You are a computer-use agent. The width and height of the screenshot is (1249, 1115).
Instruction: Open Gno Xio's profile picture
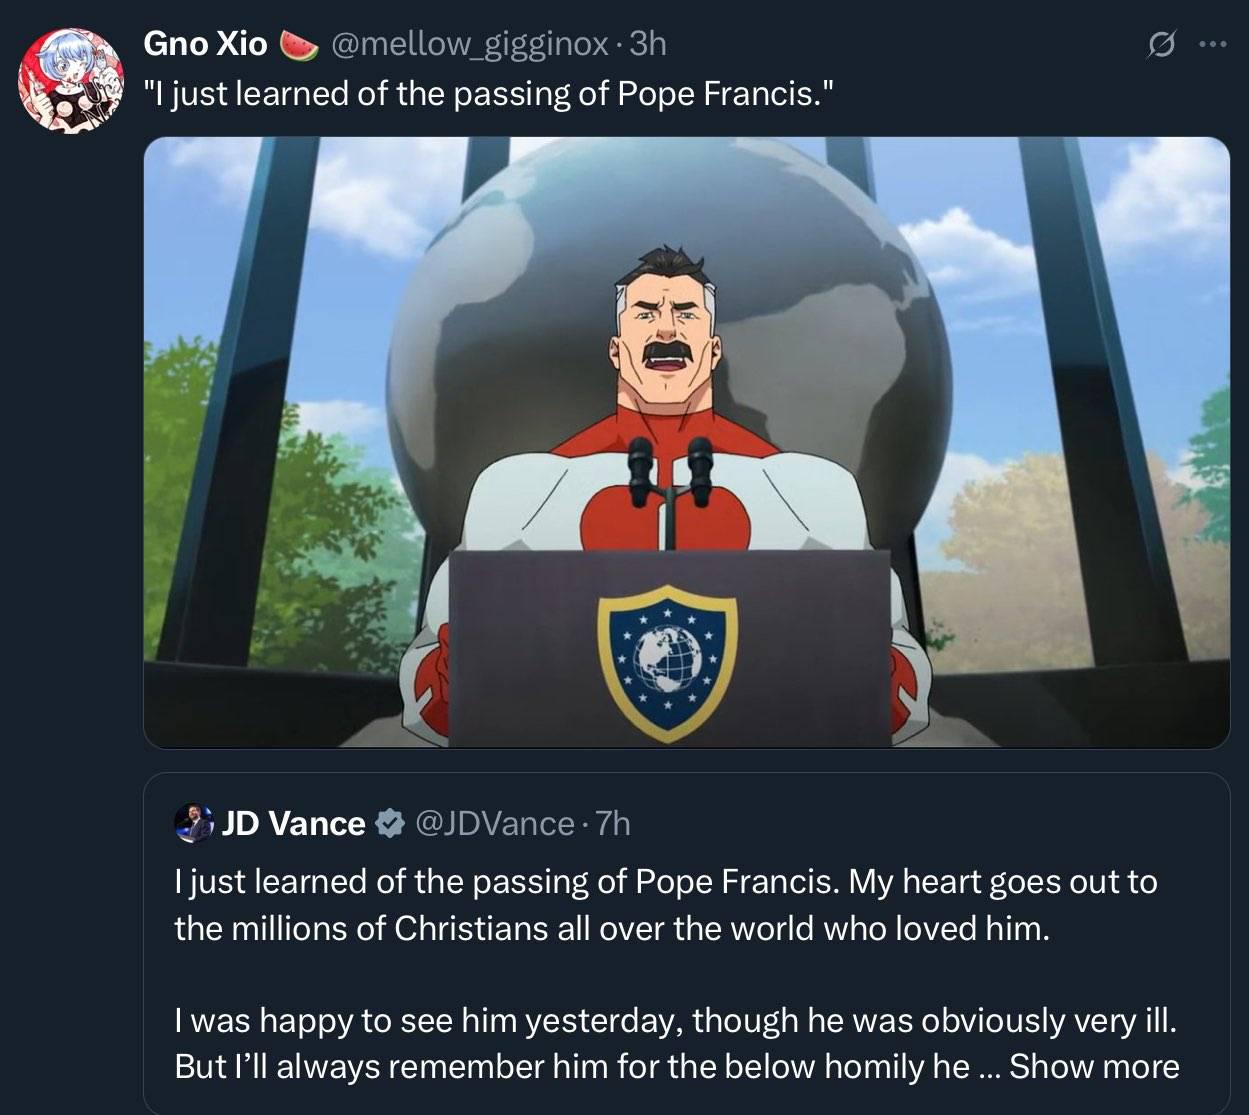coord(72,80)
